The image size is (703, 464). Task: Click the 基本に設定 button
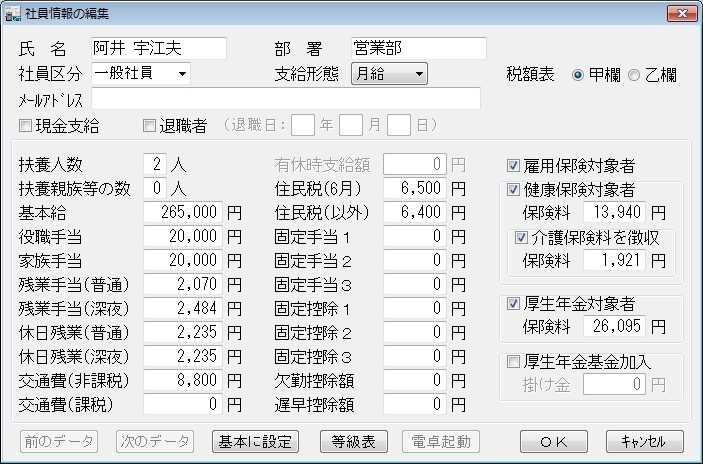coord(255,442)
